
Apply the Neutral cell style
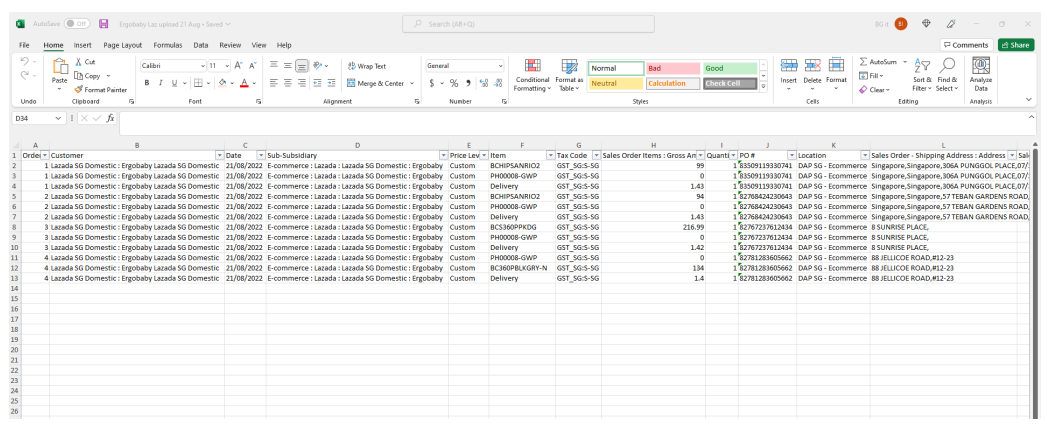click(616, 84)
